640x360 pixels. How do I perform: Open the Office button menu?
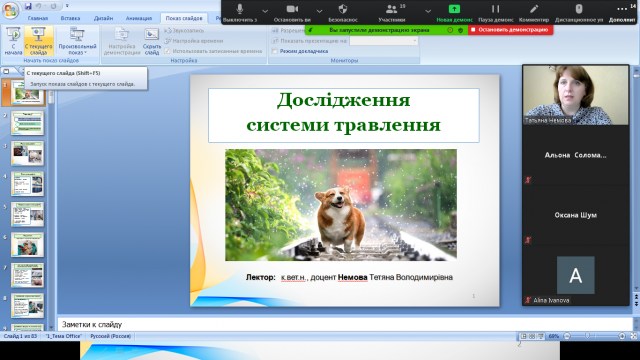pos(10,10)
